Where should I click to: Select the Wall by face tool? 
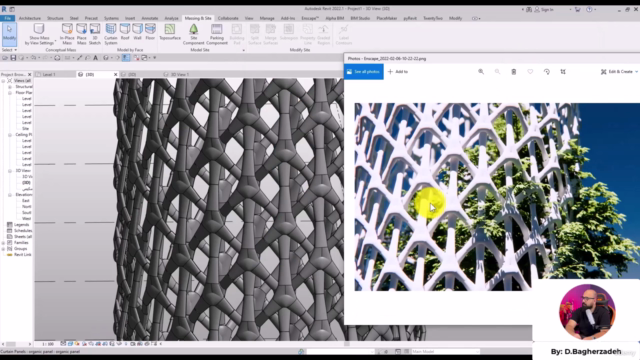click(138, 32)
